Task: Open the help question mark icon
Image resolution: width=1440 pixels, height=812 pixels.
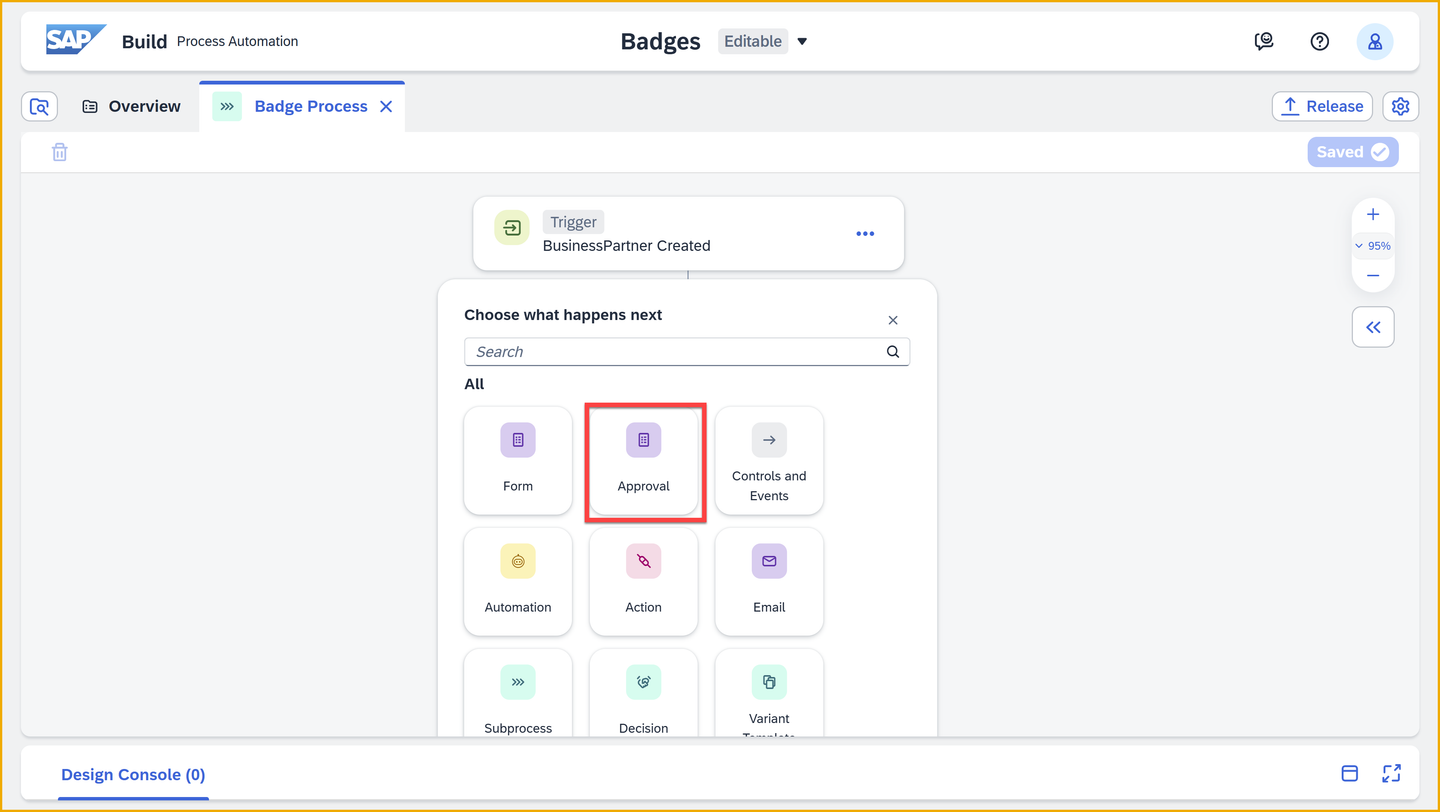Action: [x=1320, y=41]
